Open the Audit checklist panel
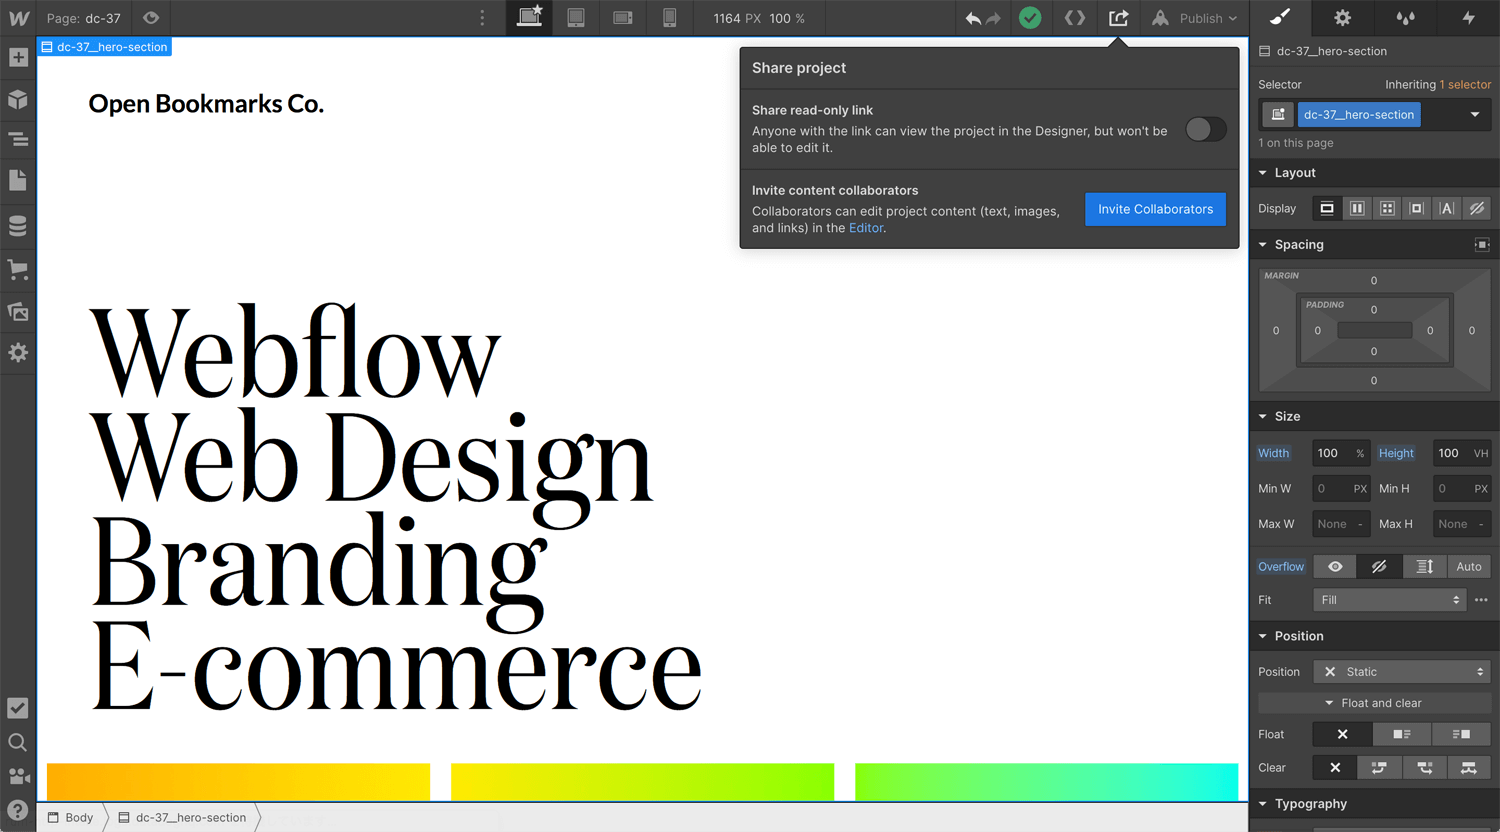 (18, 708)
